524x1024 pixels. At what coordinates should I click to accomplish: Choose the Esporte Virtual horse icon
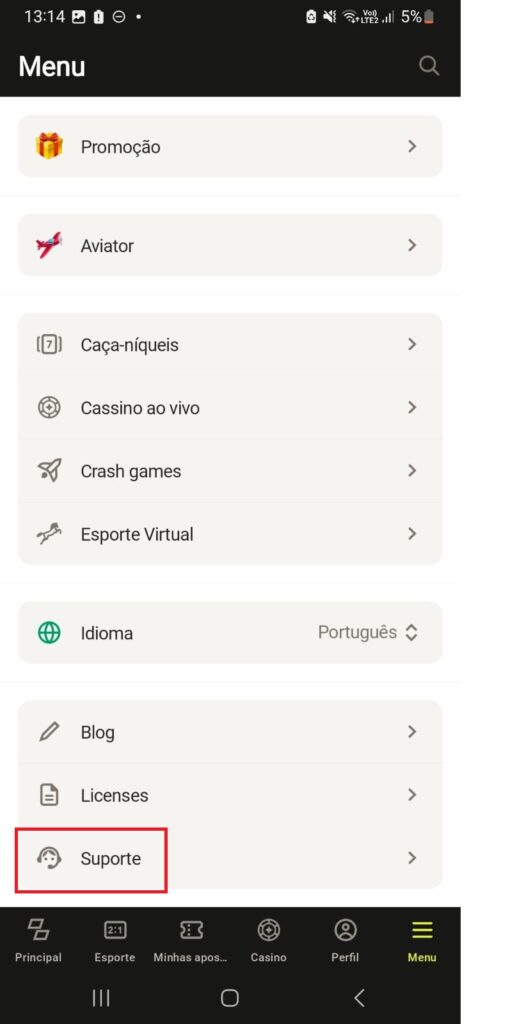(x=49, y=534)
